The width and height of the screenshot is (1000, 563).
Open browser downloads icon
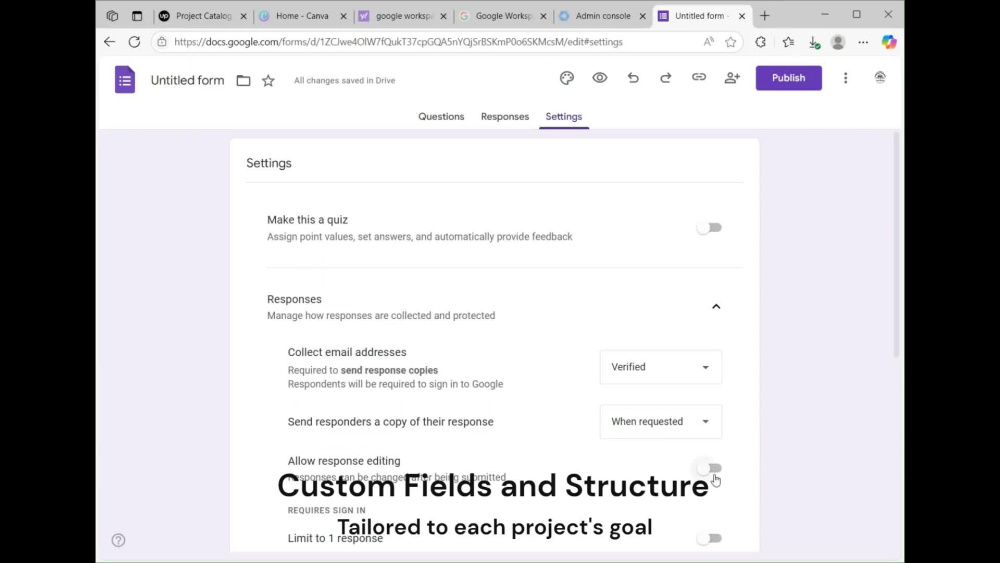pyautogui.click(x=814, y=42)
